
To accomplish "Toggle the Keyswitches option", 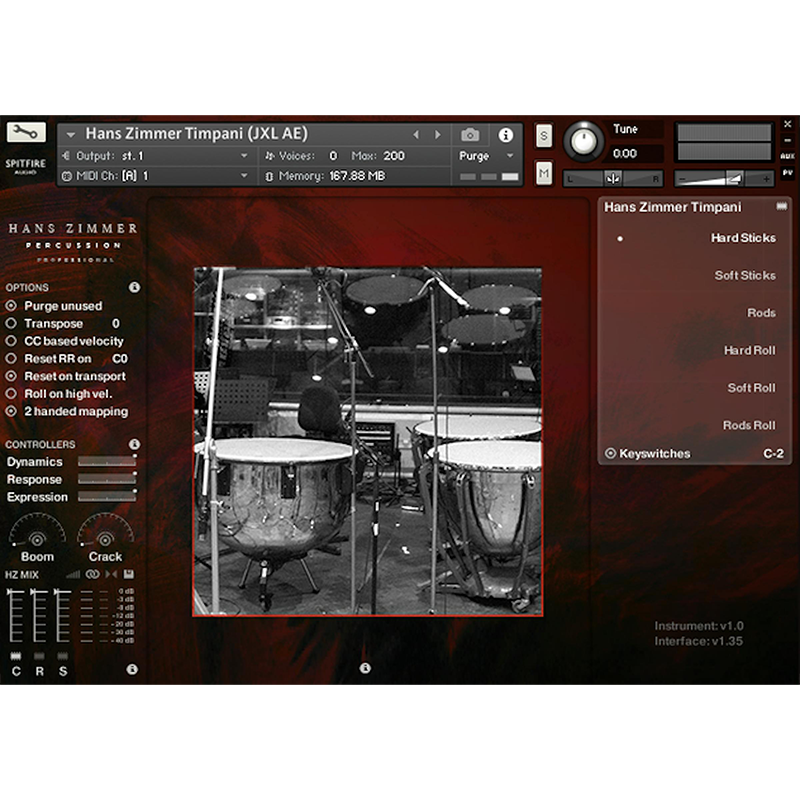I will [x=610, y=453].
